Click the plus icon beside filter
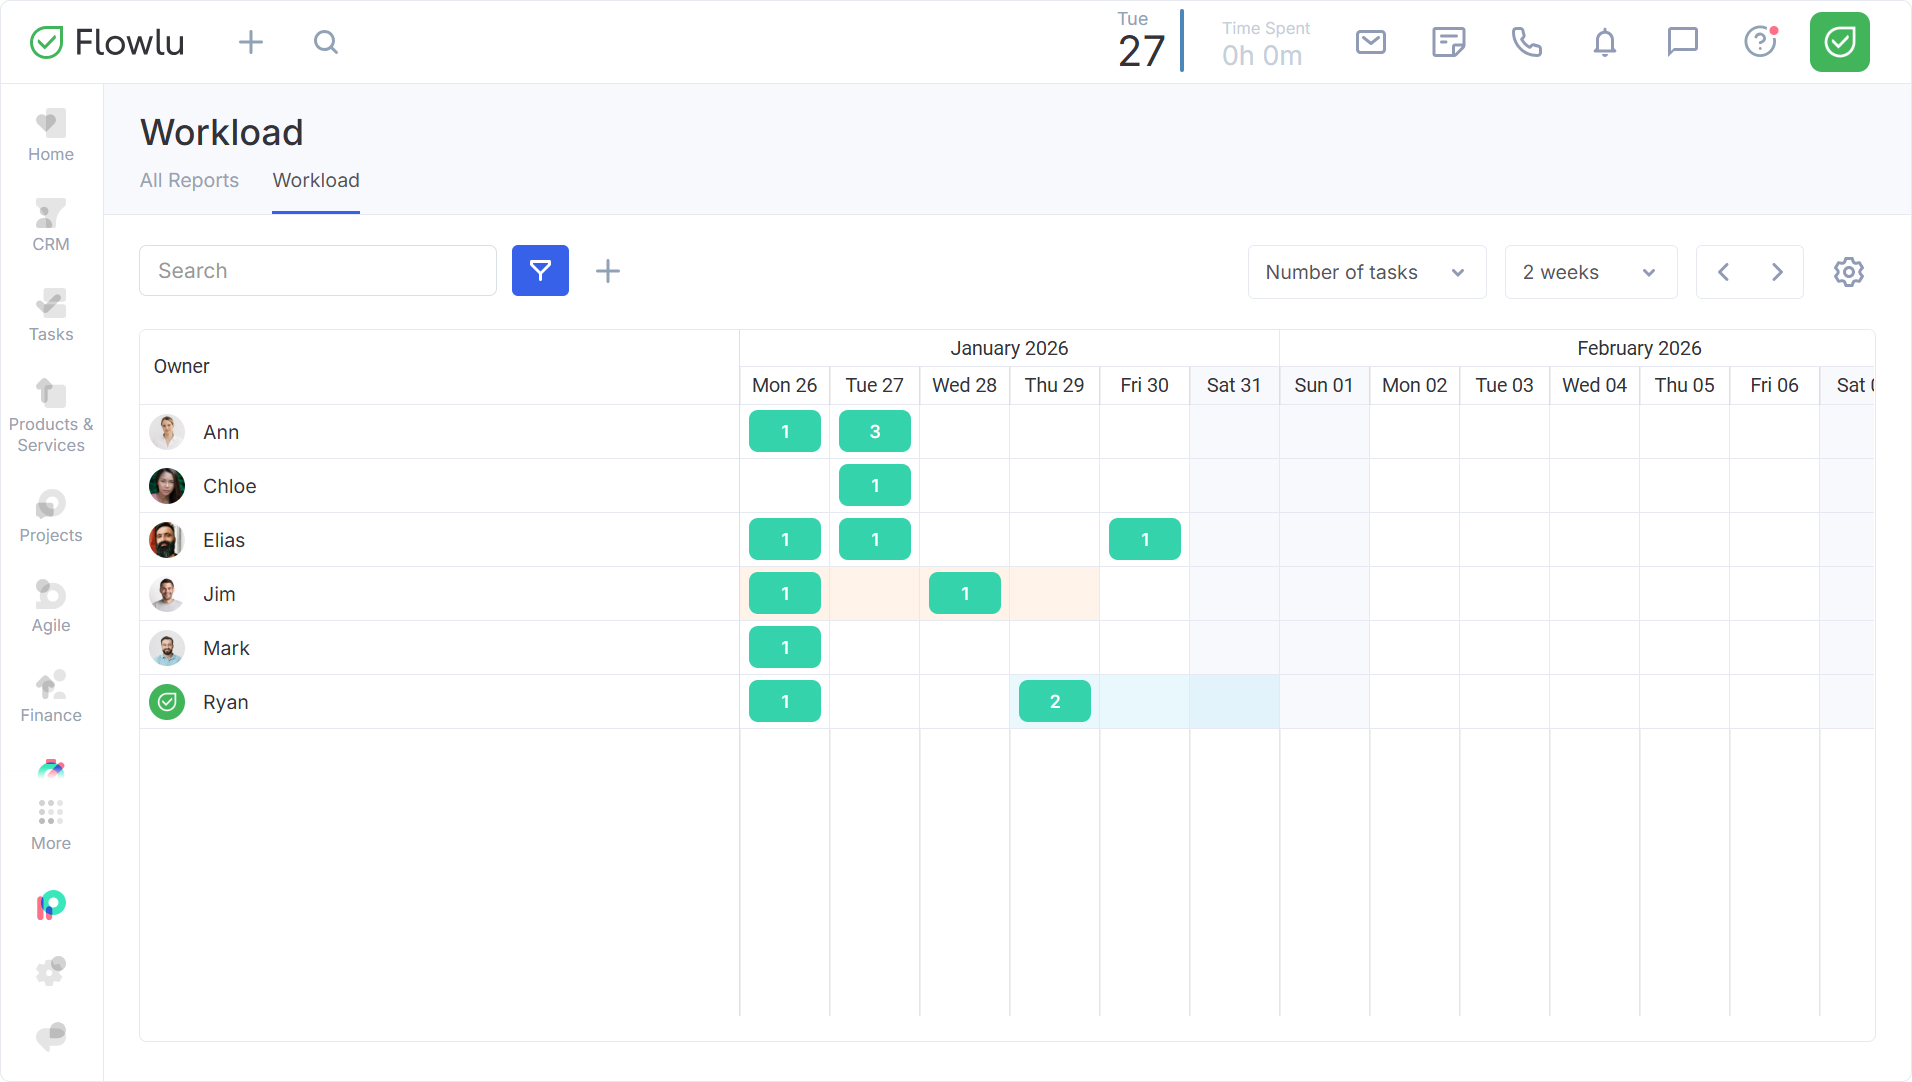Screen dimensions: 1912x1082 pos(608,271)
